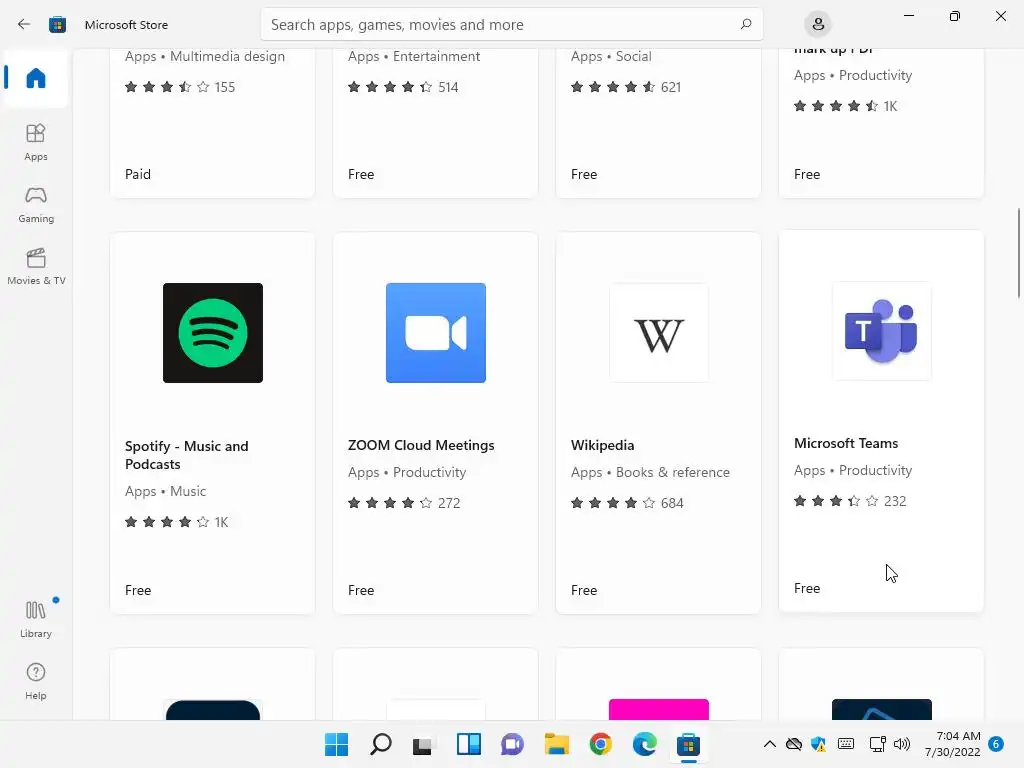Open the Microsoft Teams app title
Viewport: 1024px width, 768px height.
tap(846, 443)
